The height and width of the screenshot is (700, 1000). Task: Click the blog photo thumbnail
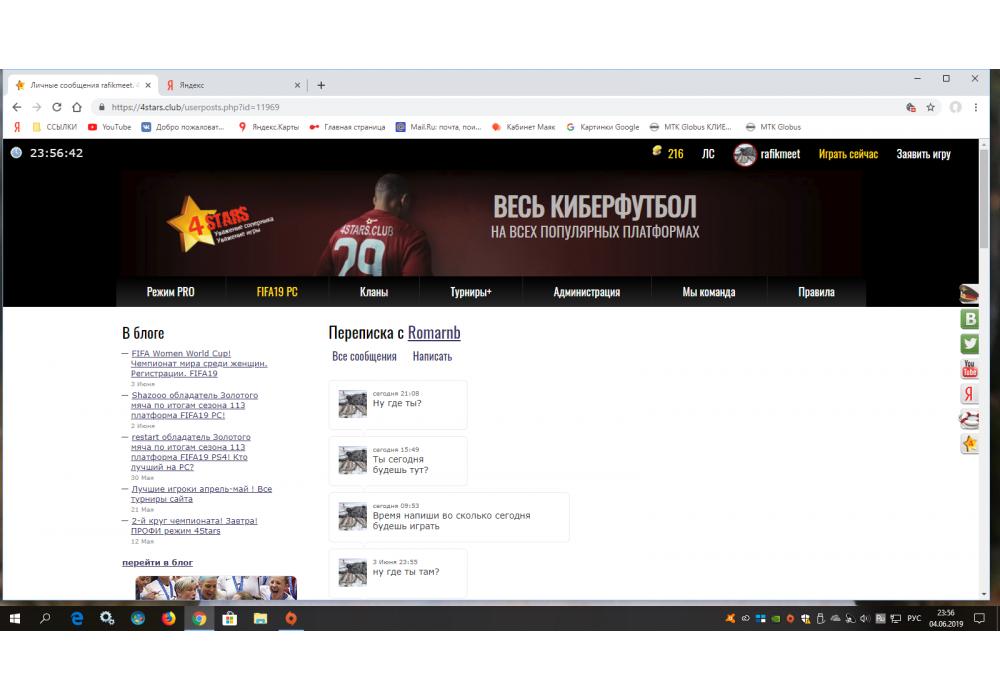click(x=216, y=588)
